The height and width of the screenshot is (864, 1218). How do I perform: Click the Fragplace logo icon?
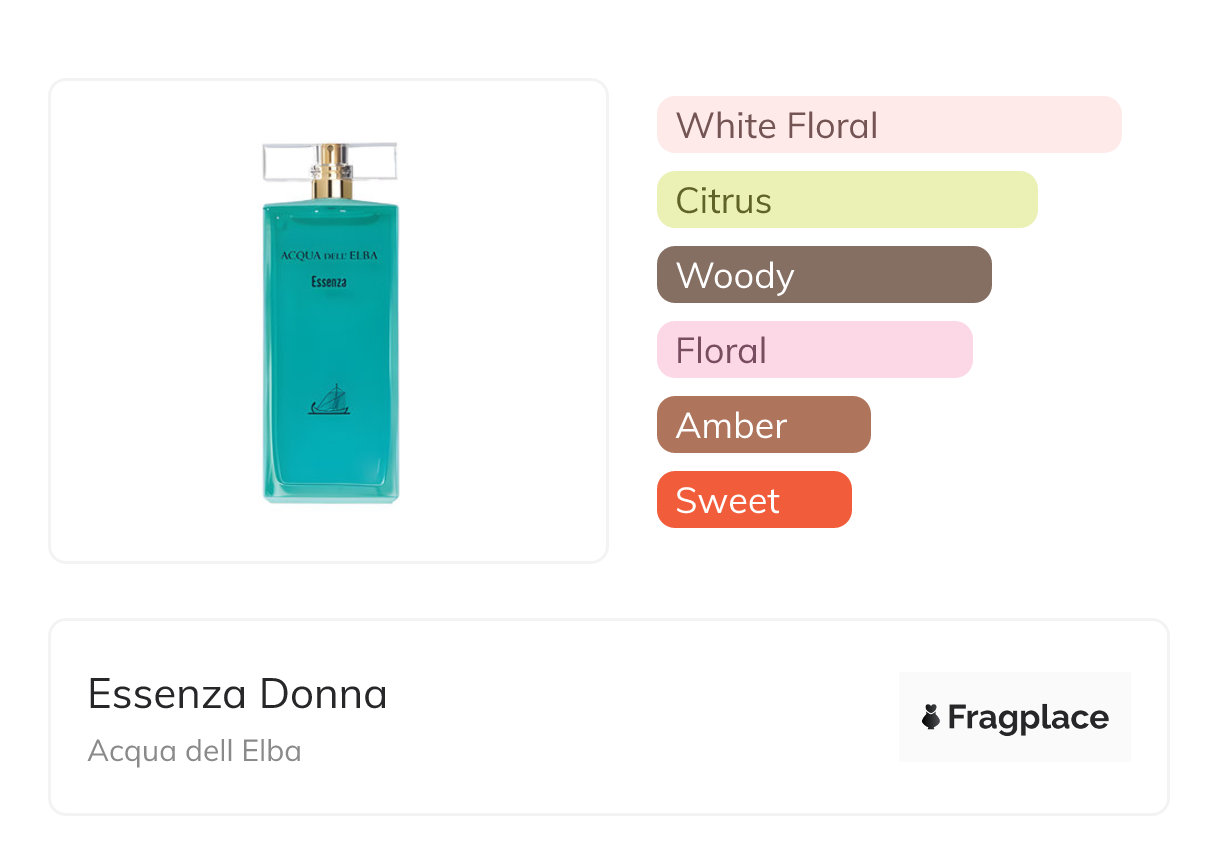[931, 717]
